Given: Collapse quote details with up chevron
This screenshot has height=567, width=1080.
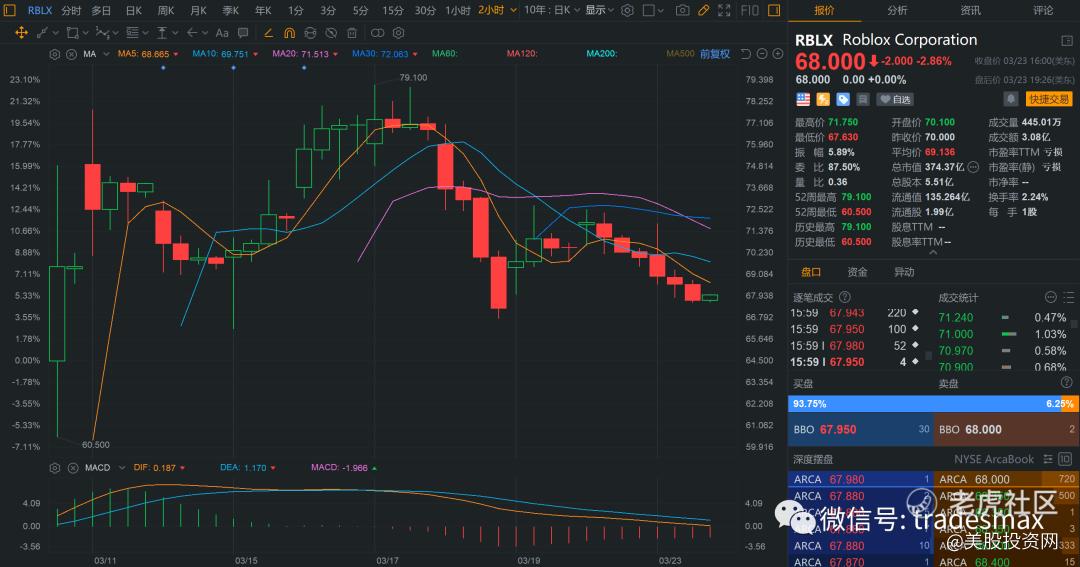Looking at the screenshot, I should 933,253.
